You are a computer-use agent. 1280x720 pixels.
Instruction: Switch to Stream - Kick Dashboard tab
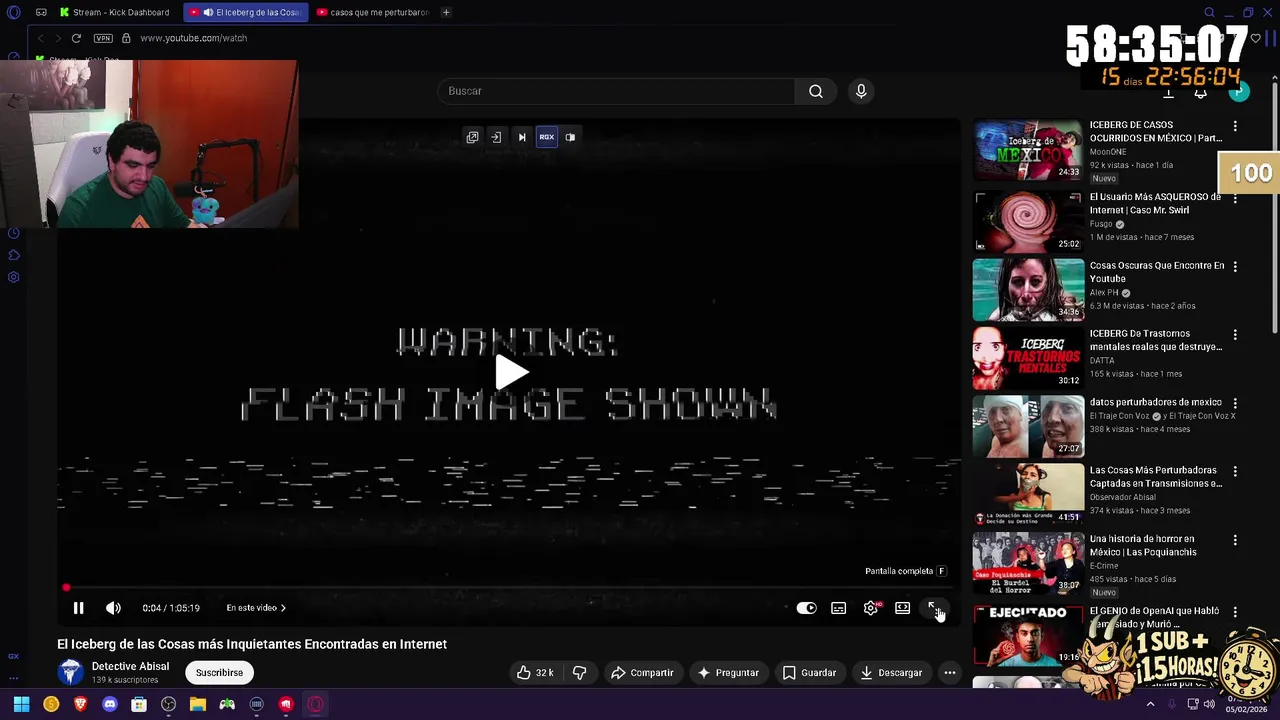tap(115, 12)
